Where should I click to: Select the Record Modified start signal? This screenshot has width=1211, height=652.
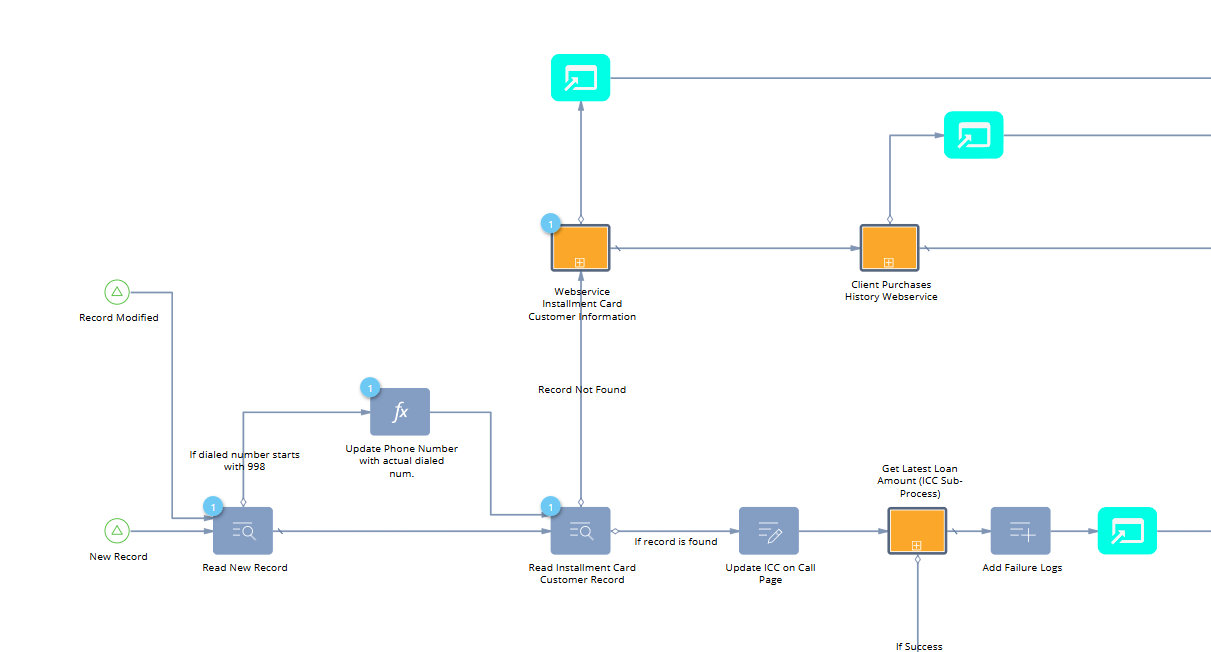point(117,292)
